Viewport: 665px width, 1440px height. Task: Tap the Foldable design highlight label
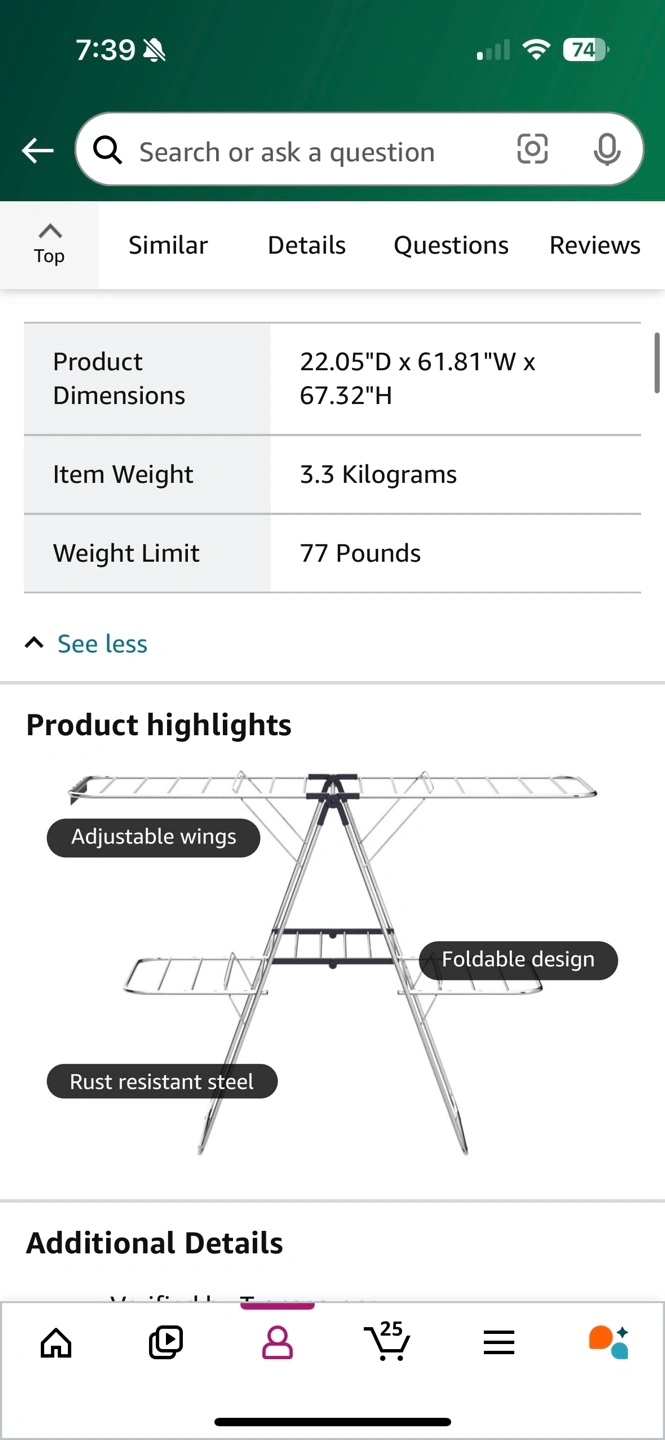(518, 960)
